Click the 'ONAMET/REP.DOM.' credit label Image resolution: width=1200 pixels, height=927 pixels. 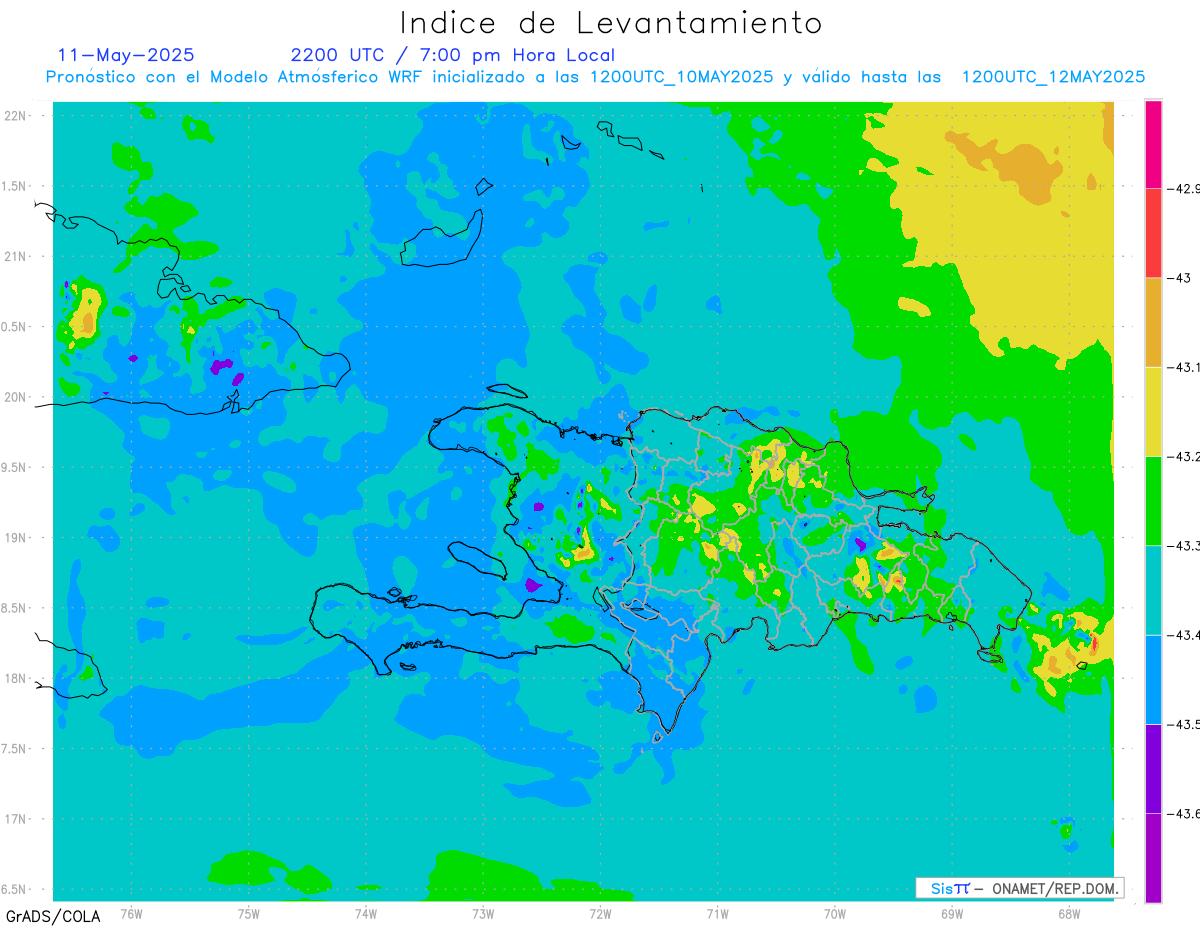tap(1055, 888)
